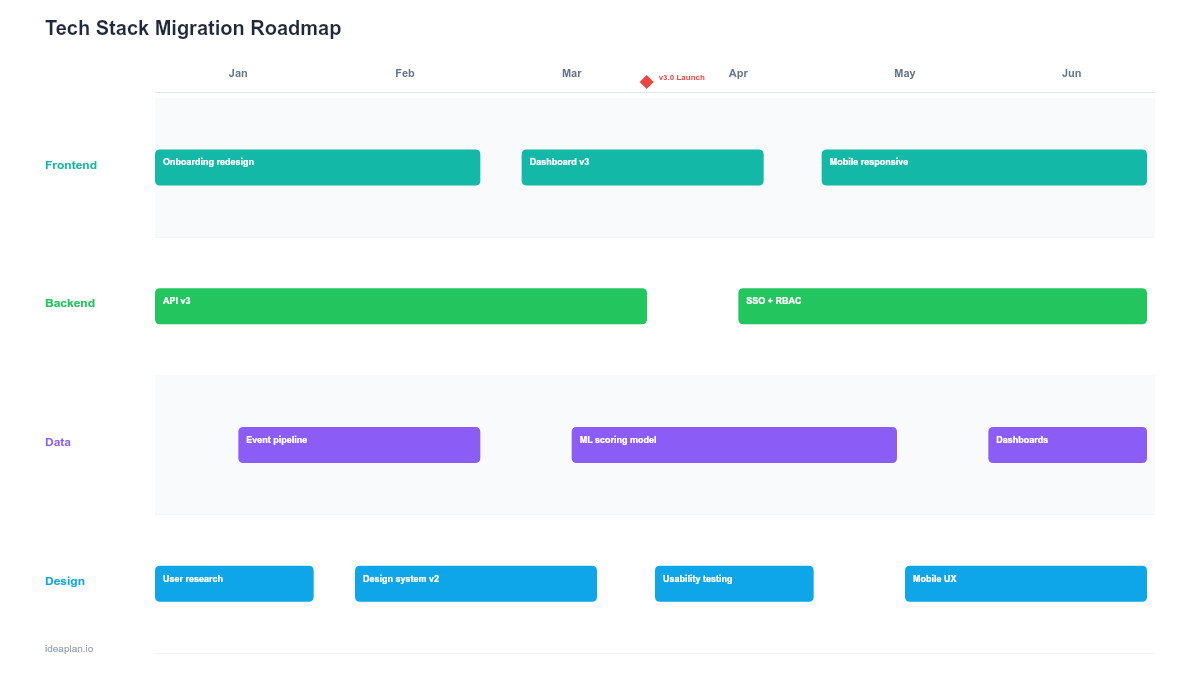
Task: Select the Design system v2 bar
Action: [x=475, y=583]
